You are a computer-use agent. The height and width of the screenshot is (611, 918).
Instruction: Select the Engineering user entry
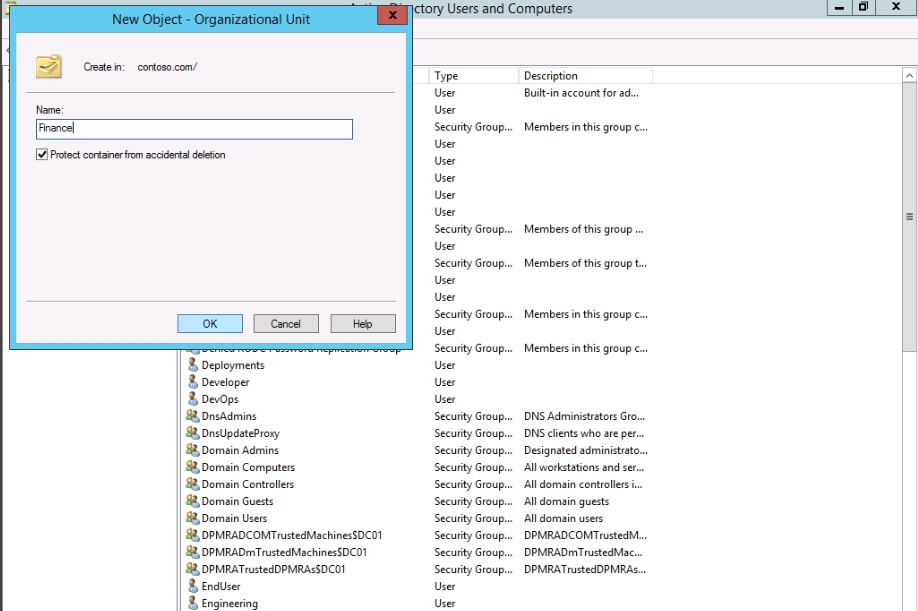coord(229,603)
